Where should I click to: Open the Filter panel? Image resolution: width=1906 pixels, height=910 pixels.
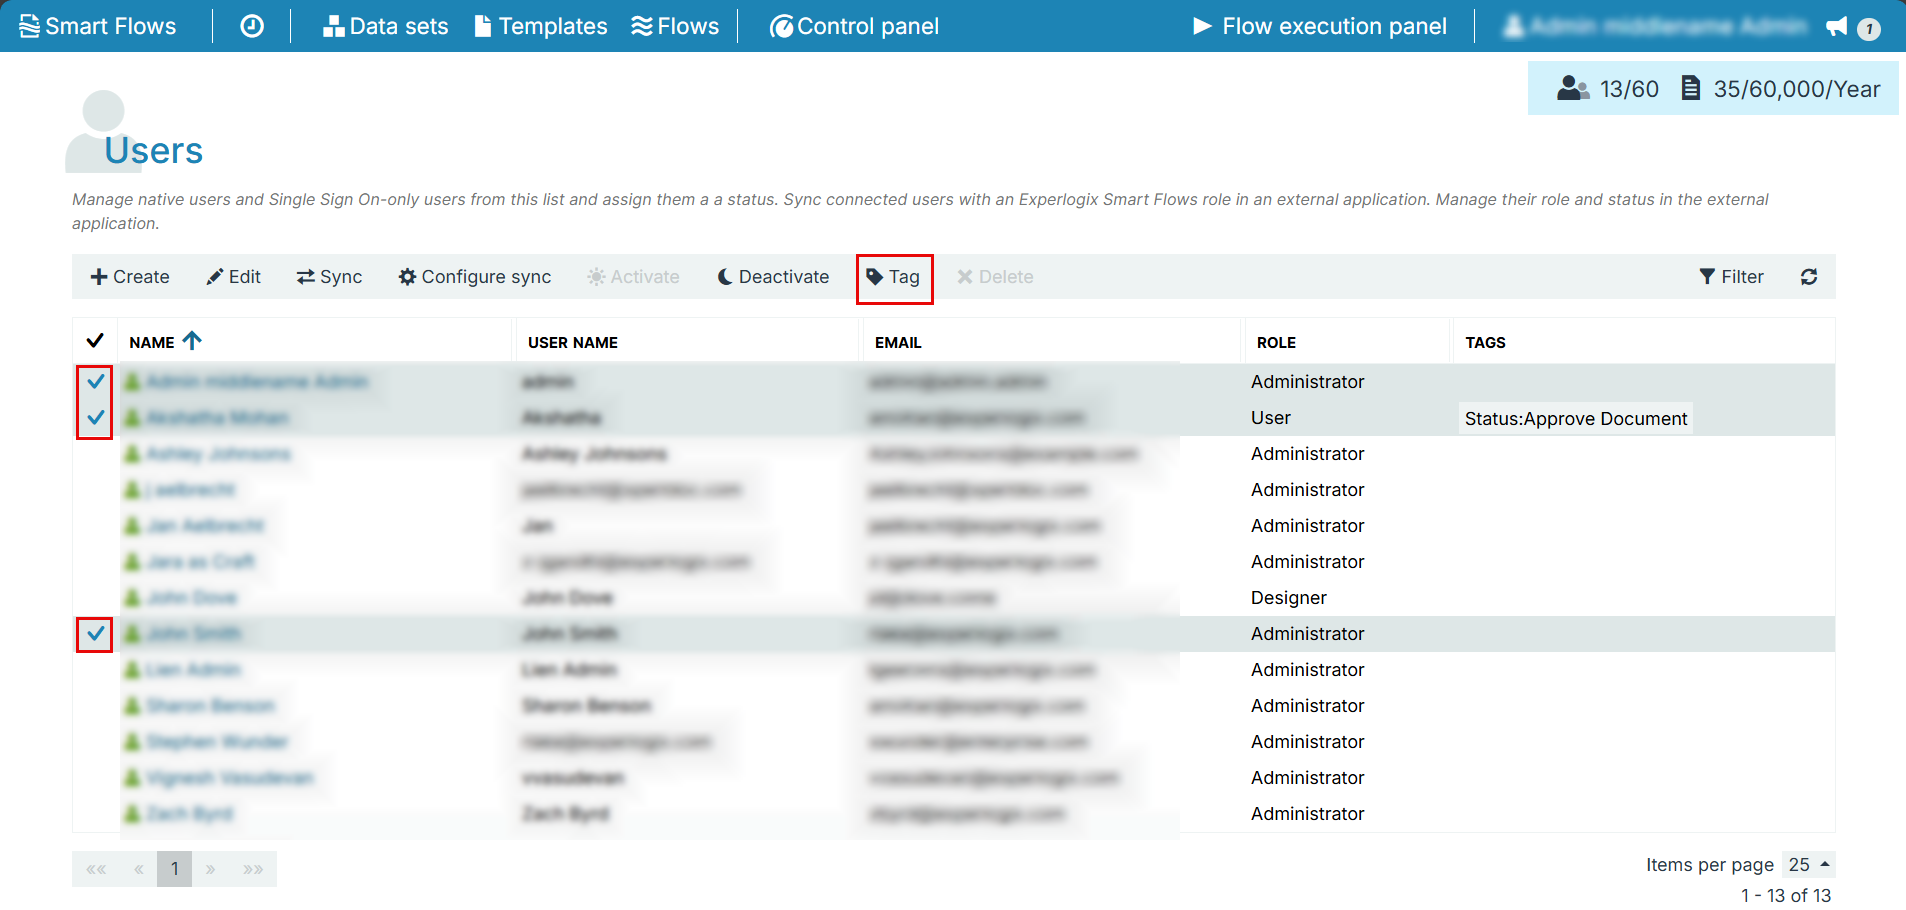[1731, 277]
